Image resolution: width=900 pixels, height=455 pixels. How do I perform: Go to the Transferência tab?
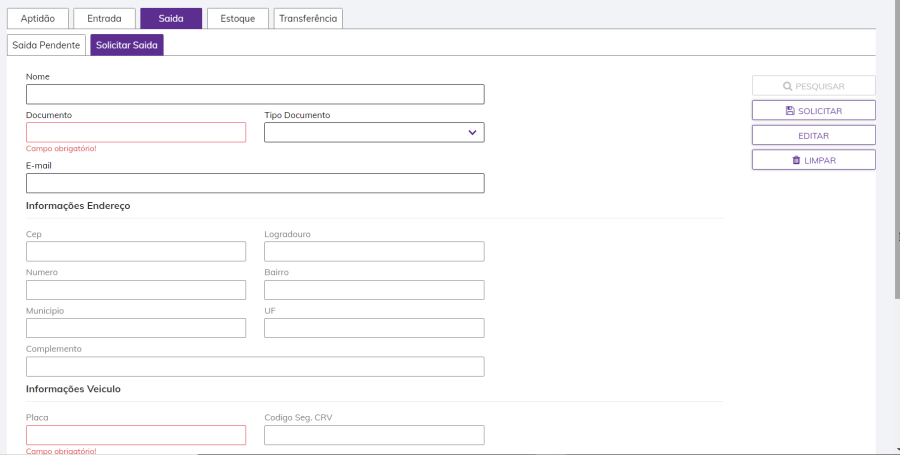308,18
